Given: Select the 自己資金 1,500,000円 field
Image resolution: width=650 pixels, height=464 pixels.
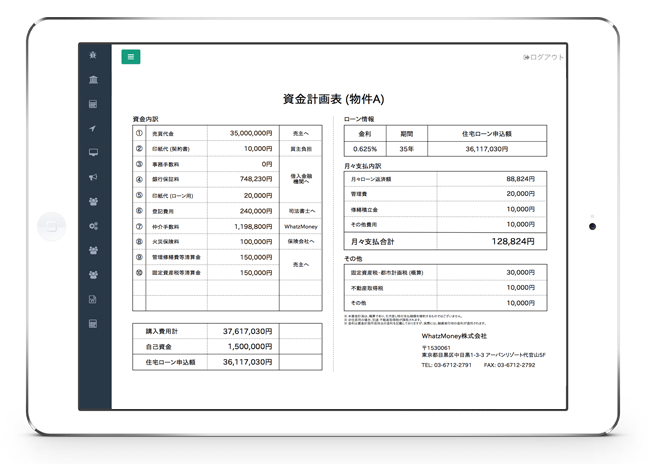Looking at the screenshot, I should tap(242, 347).
